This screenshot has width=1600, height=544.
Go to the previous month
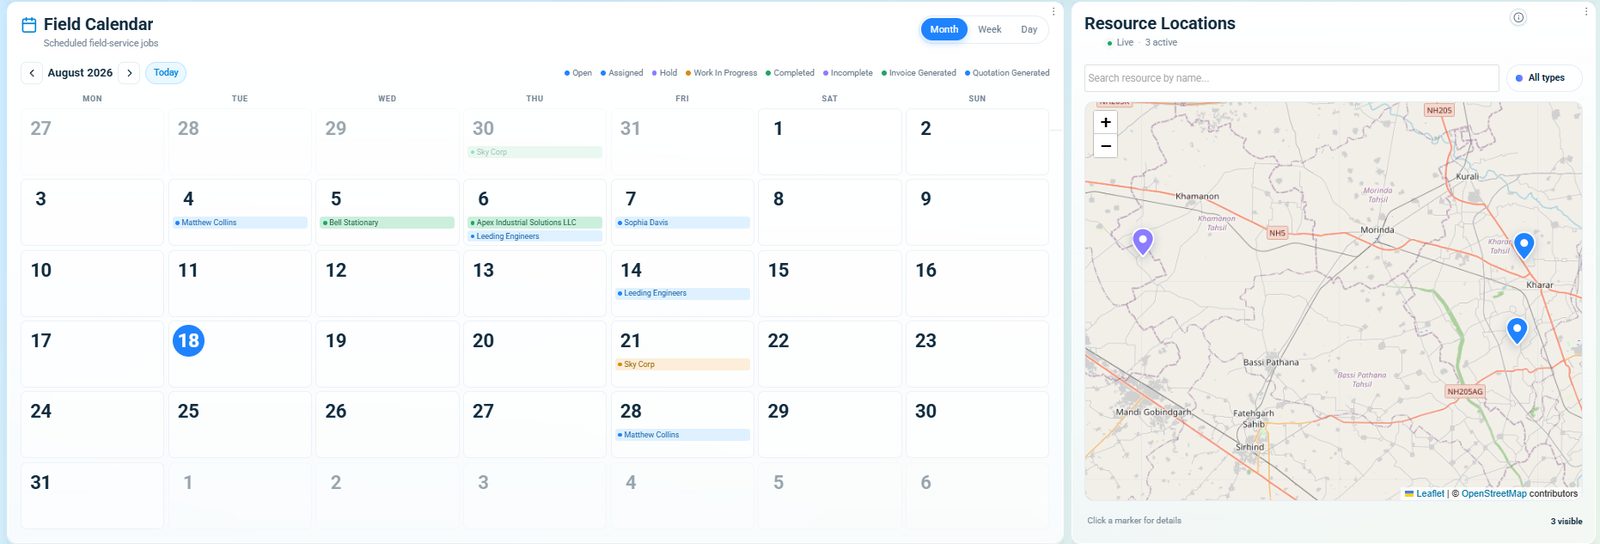[32, 73]
